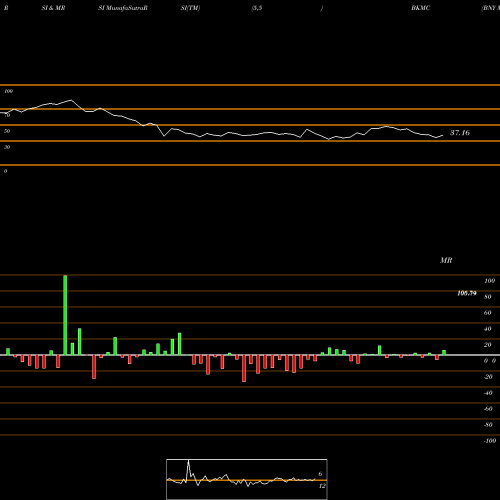Screen dimensions: 500x500
Task: Click the MR axis label -20
Action: tap(488, 377)
